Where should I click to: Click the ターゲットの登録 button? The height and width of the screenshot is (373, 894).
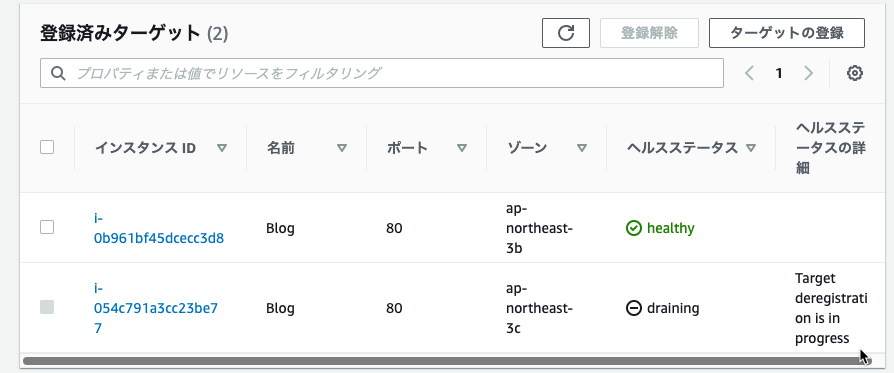(787, 33)
